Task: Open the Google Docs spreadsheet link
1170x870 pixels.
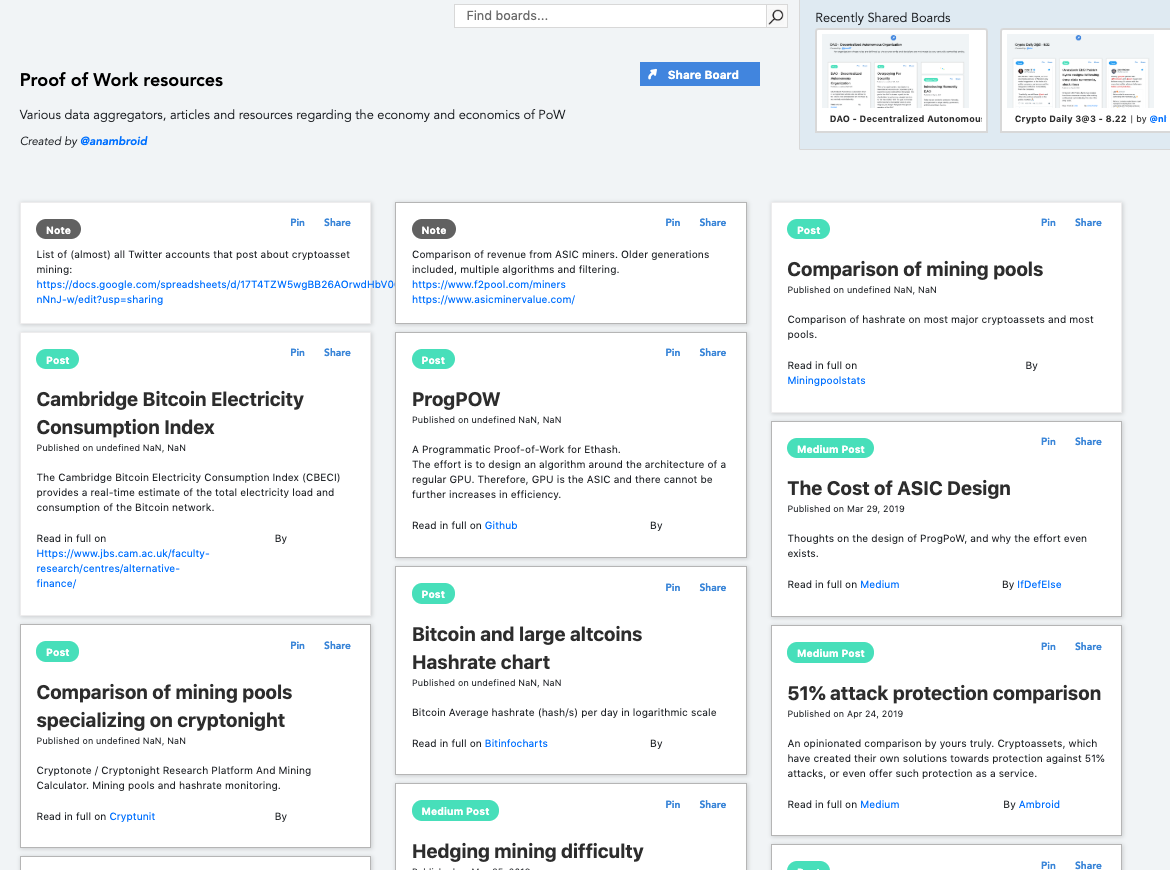Action: [x=200, y=285]
